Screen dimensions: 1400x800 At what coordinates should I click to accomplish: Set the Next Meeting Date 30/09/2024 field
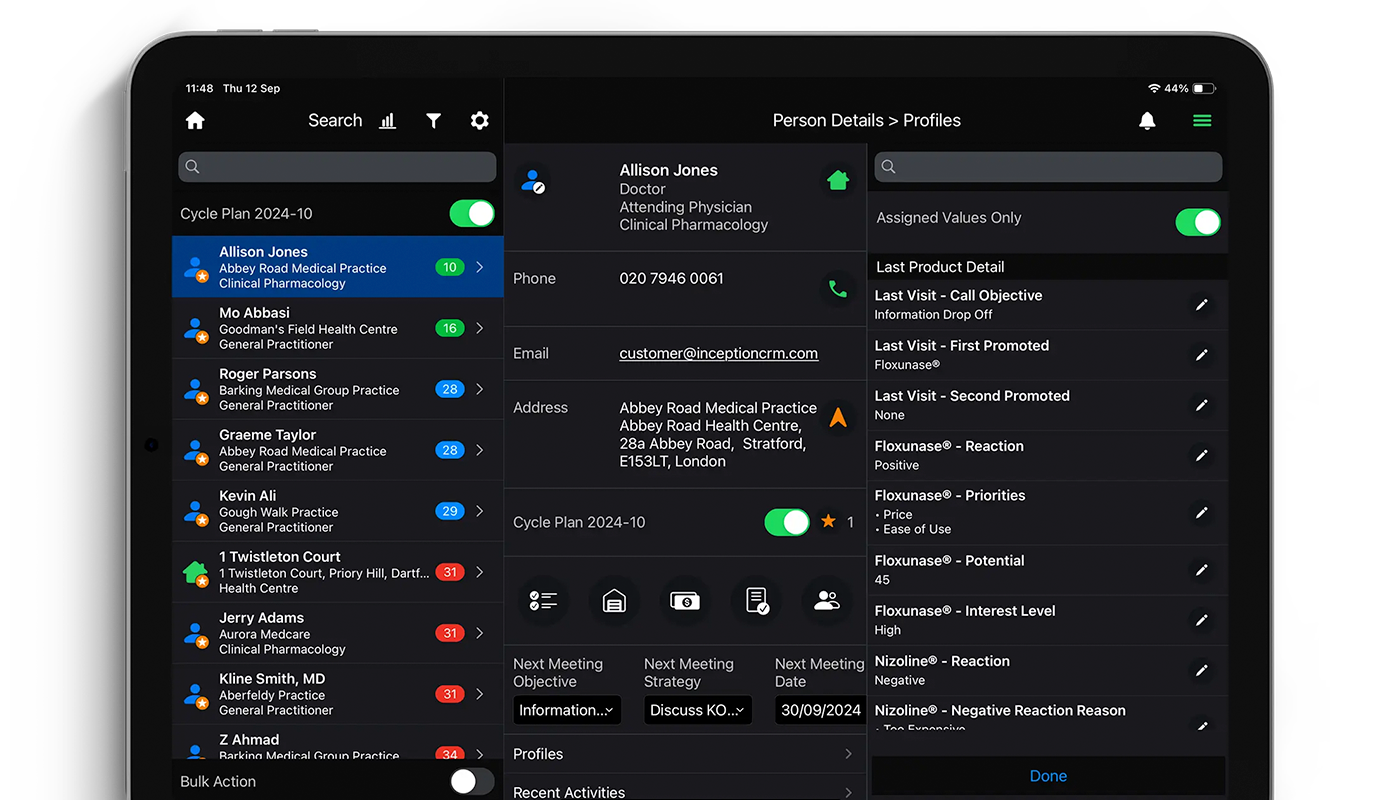[821, 710]
